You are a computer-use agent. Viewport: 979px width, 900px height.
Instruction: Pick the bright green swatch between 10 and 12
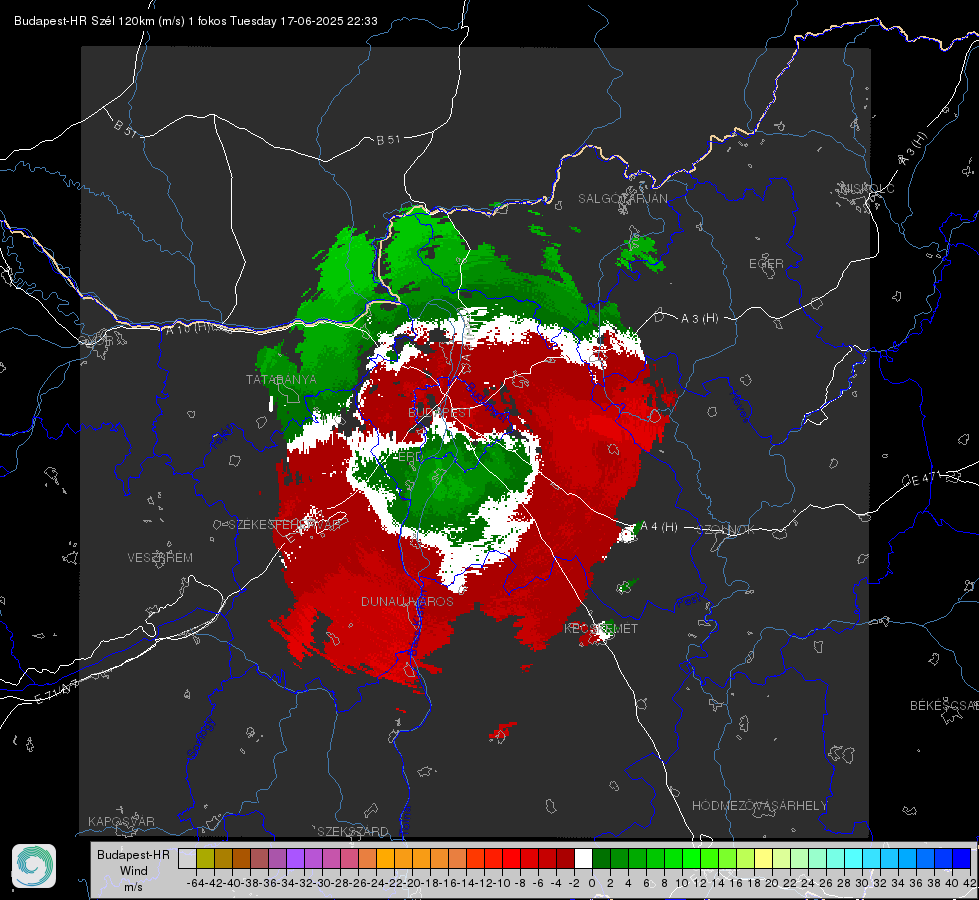(691, 858)
